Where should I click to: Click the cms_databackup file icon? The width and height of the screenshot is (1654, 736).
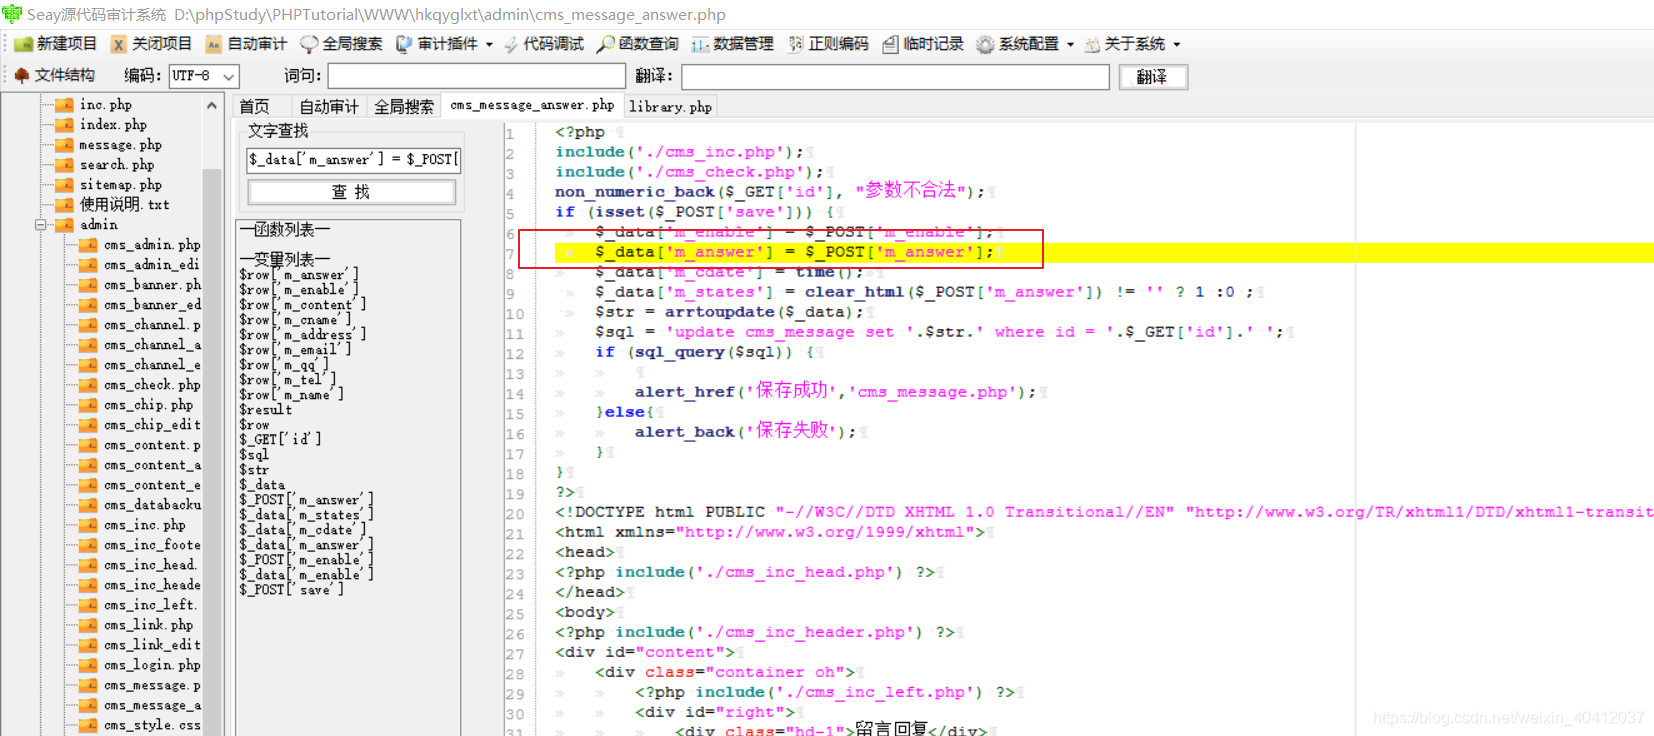[88, 505]
